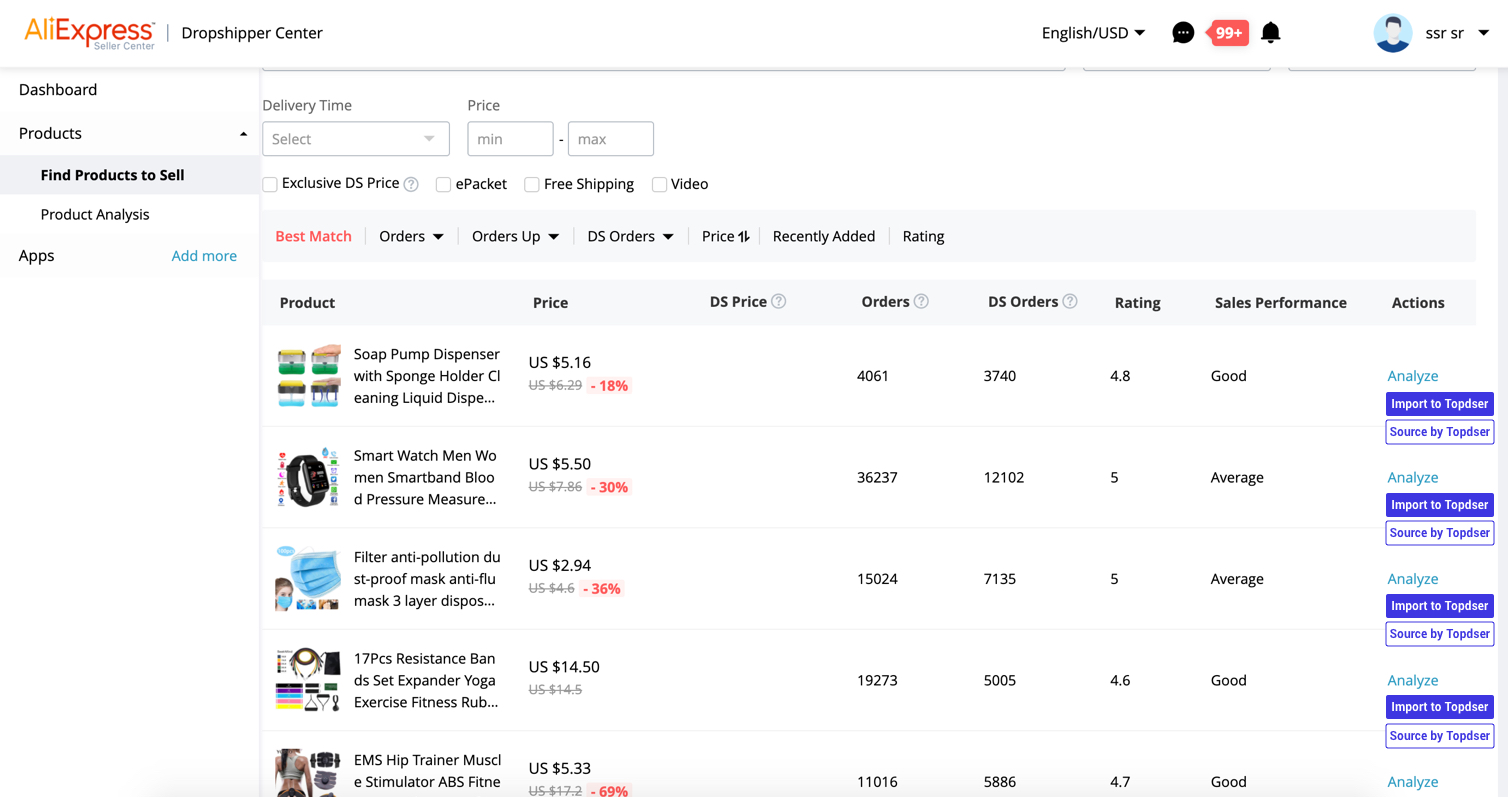Open the Orders Up sort dropdown
This screenshot has height=797, width=1508.
pyautogui.click(x=515, y=236)
